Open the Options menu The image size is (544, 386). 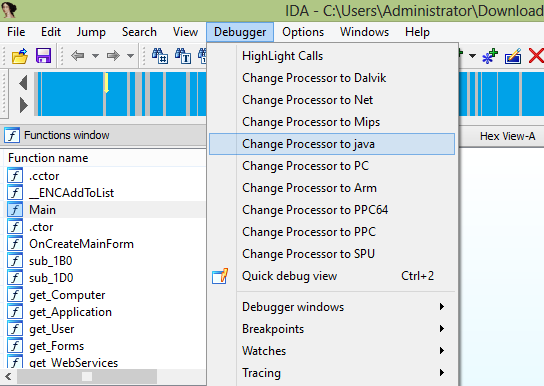tap(303, 32)
